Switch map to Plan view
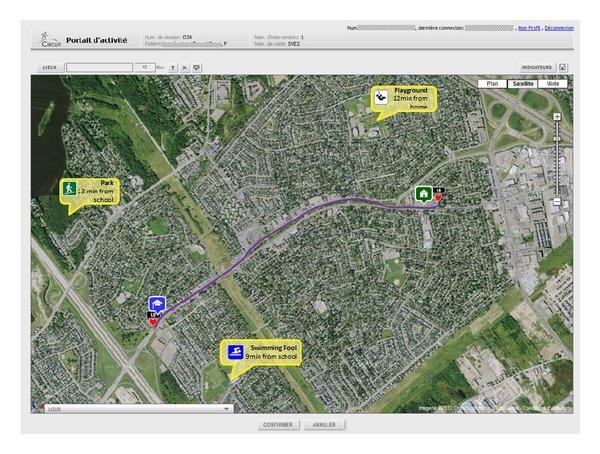The image size is (600, 454). coord(492,84)
